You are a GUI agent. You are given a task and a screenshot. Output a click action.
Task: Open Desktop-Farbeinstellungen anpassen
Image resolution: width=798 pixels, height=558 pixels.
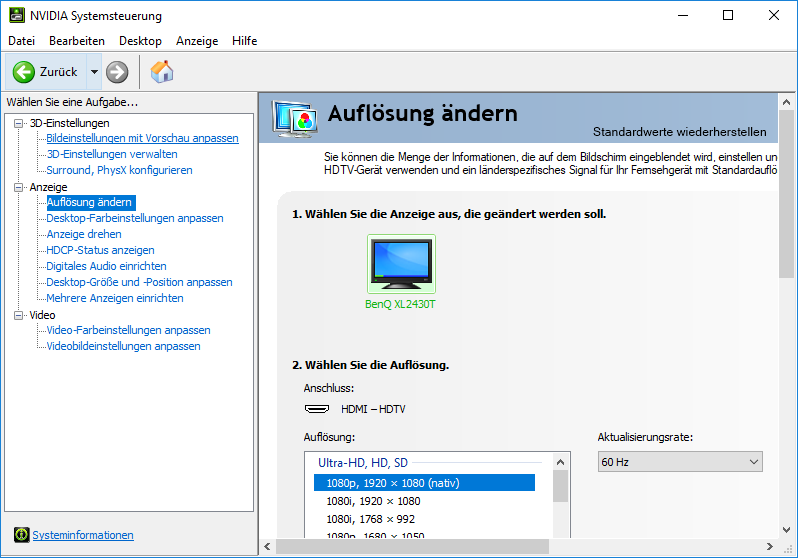[135, 218]
